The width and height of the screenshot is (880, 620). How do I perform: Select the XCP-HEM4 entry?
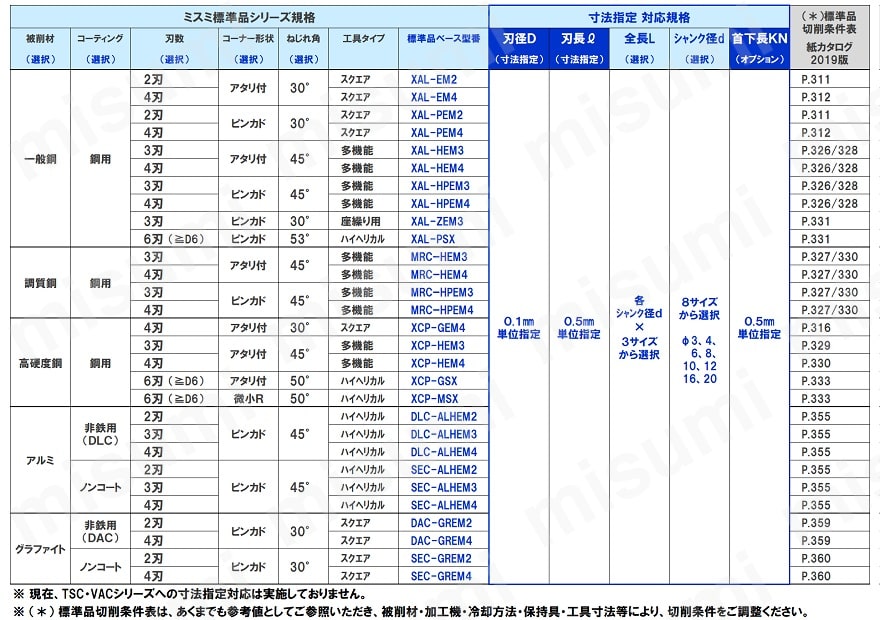pos(438,364)
